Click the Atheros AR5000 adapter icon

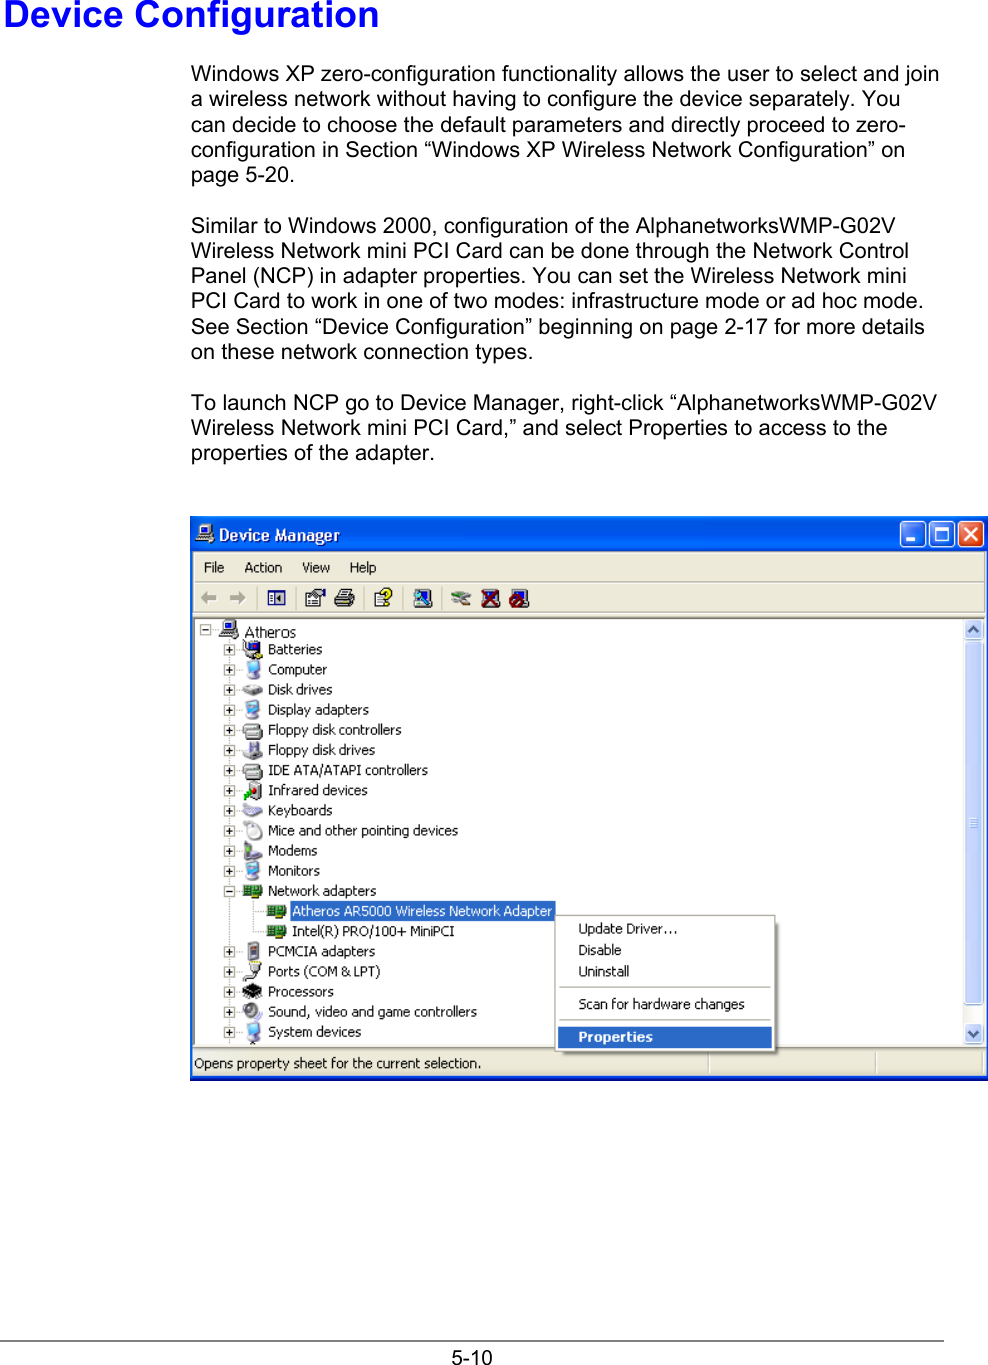(x=277, y=911)
